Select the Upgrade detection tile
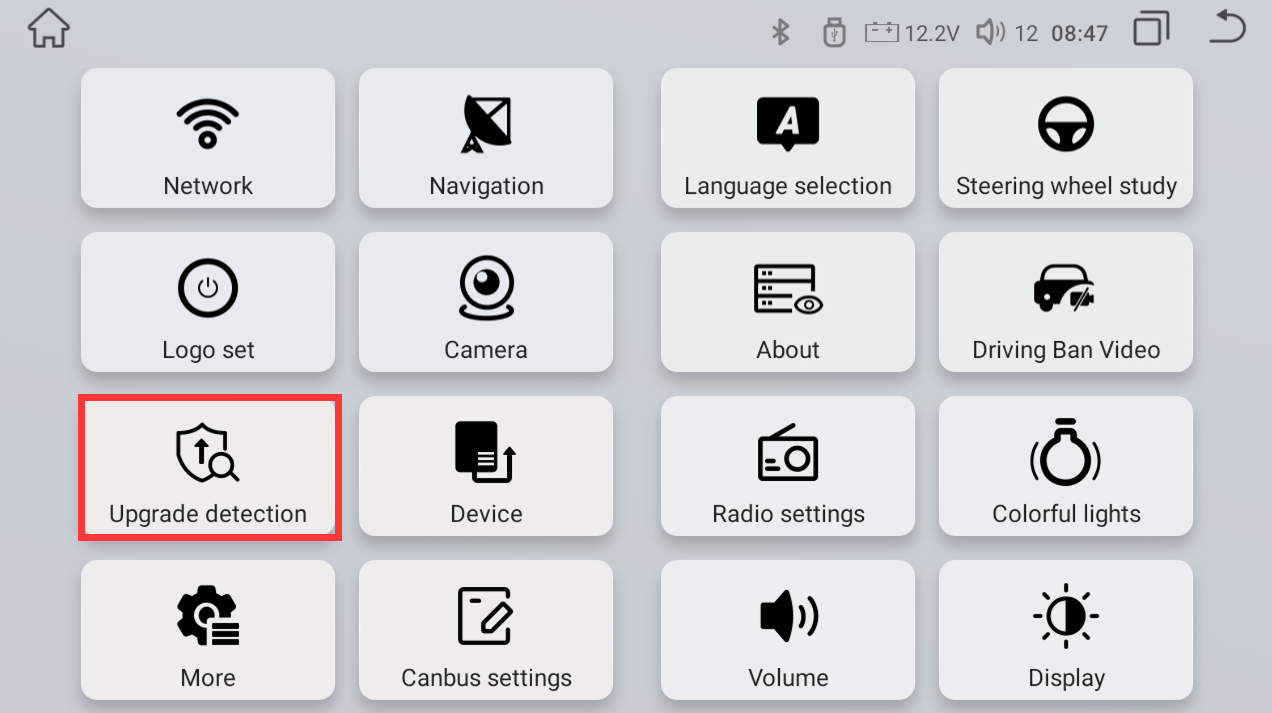Screen dimensions: 1272x713 [x=208, y=466]
